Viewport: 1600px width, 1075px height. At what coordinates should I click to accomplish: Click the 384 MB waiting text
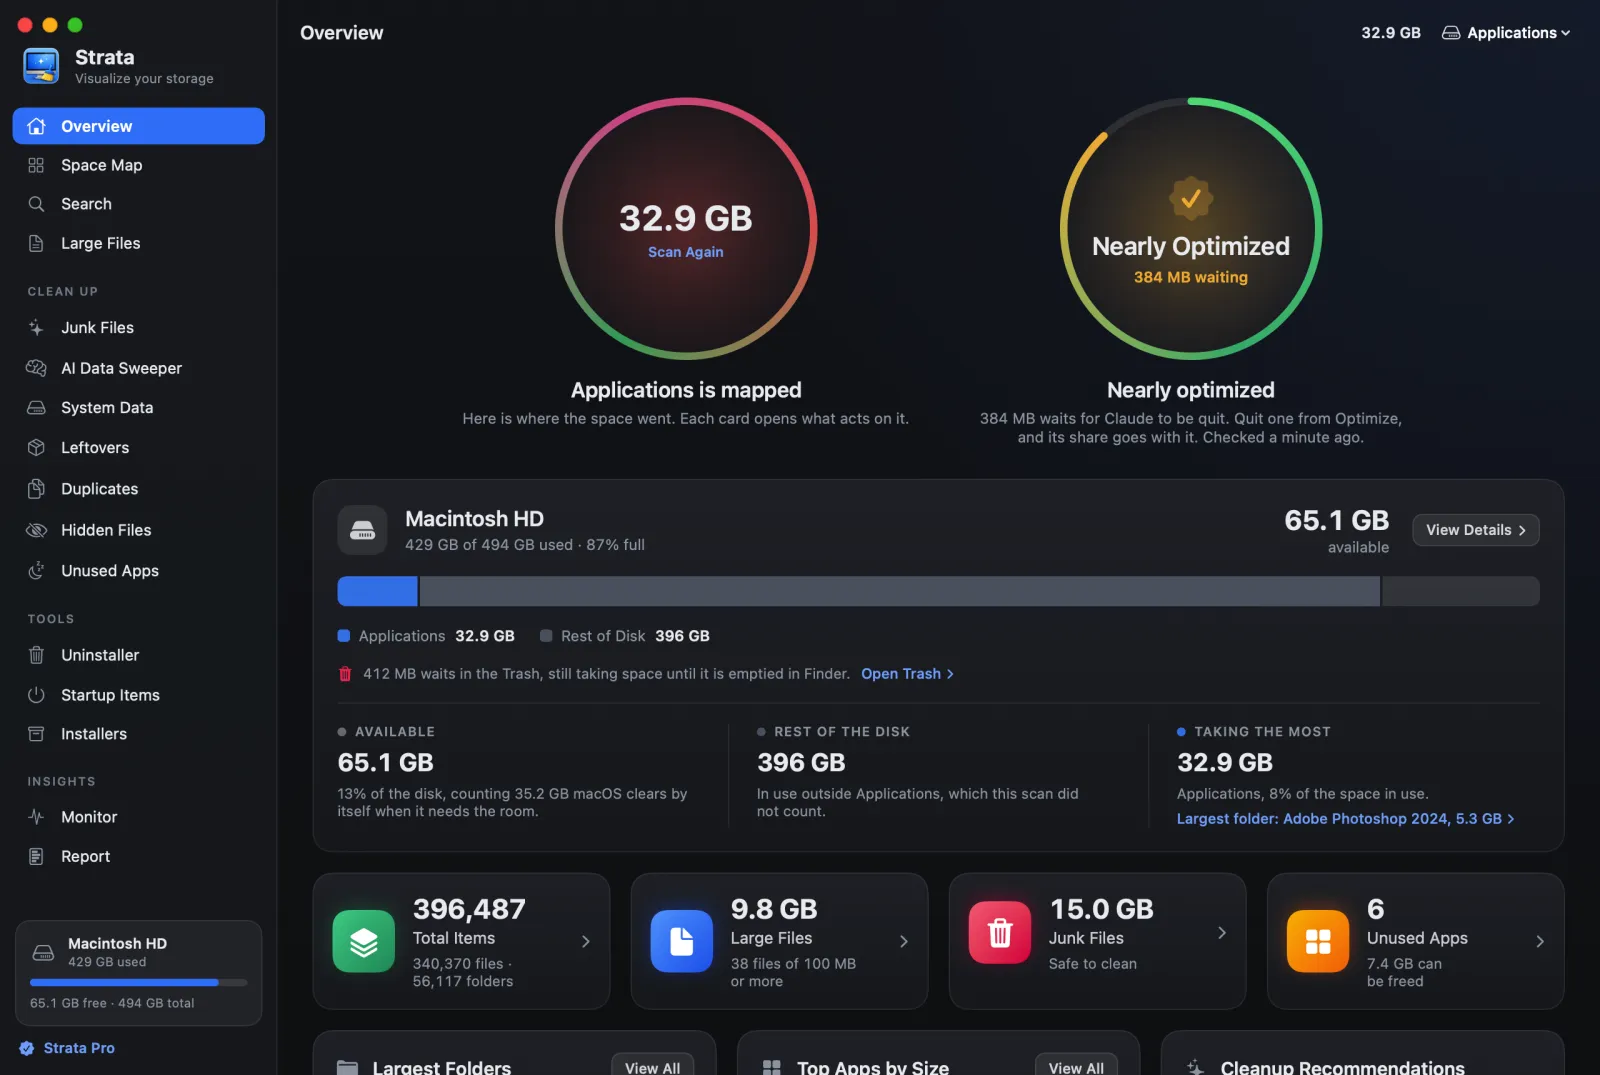1191,277
